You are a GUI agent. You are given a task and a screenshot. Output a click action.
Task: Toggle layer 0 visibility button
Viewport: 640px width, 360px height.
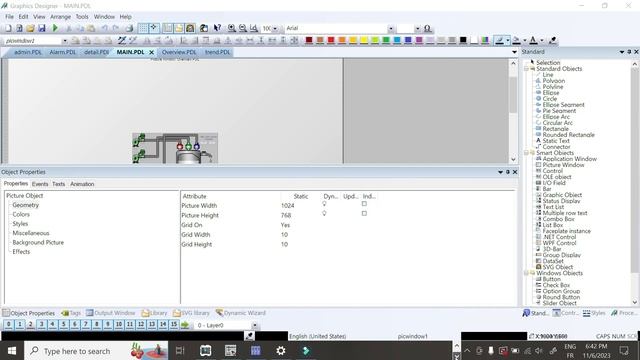click(8, 325)
